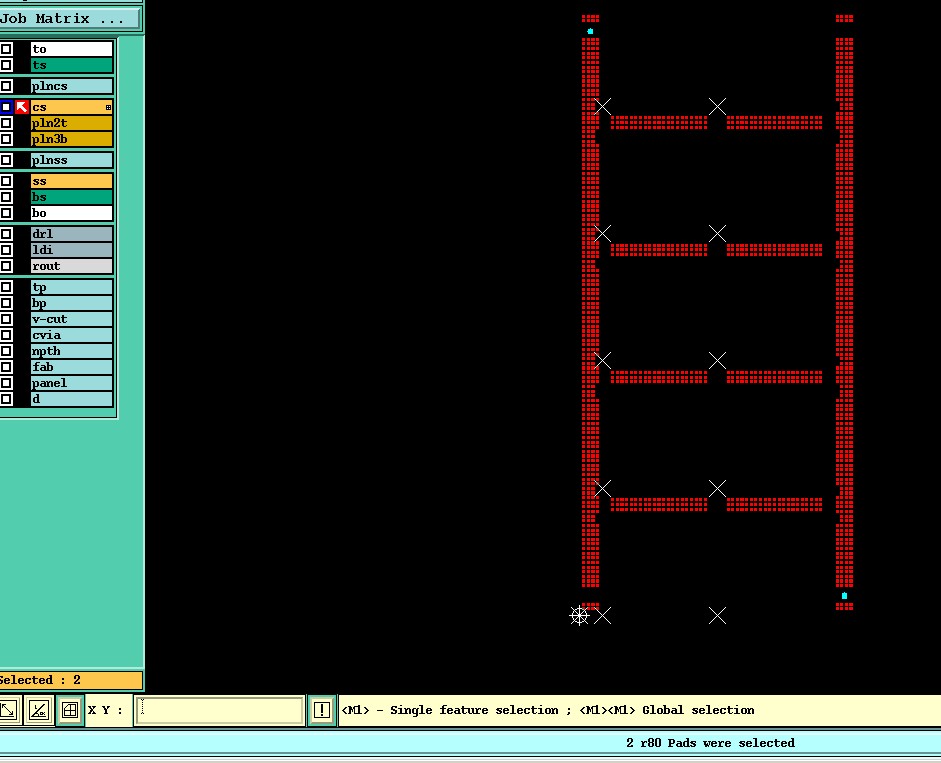Select the 'ldi' layer name
941x763 pixels.
(71, 250)
